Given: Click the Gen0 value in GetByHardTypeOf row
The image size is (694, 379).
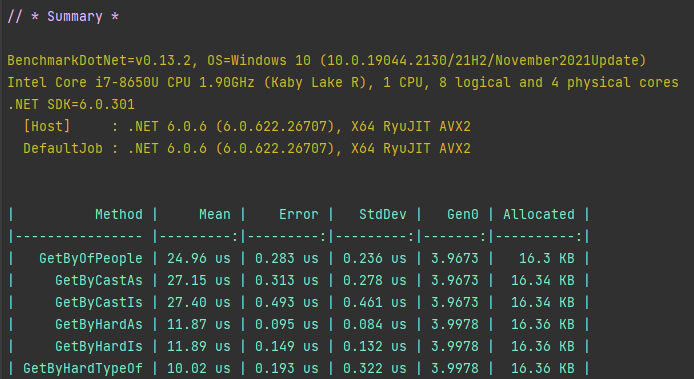Looking at the screenshot, I should (x=455, y=368).
